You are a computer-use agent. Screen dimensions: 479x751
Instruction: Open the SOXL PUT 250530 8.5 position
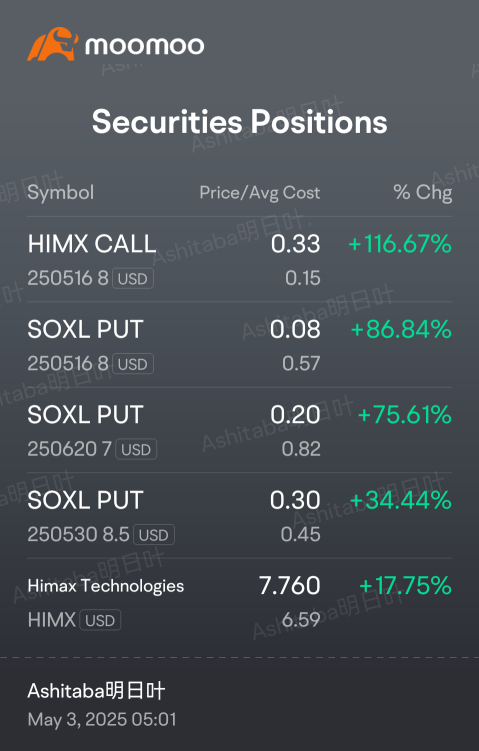tap(240, 515)
